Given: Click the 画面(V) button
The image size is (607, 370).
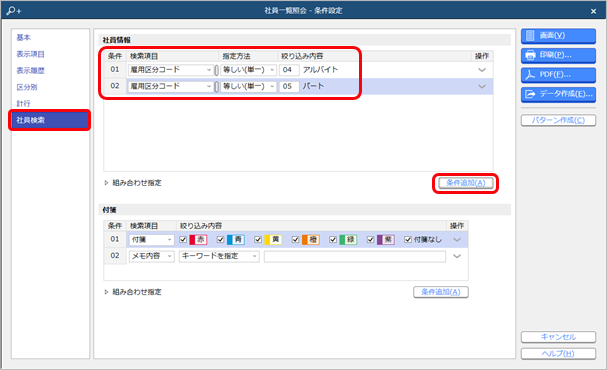Looking at the screenshot, I should click(x=558, y=36).
